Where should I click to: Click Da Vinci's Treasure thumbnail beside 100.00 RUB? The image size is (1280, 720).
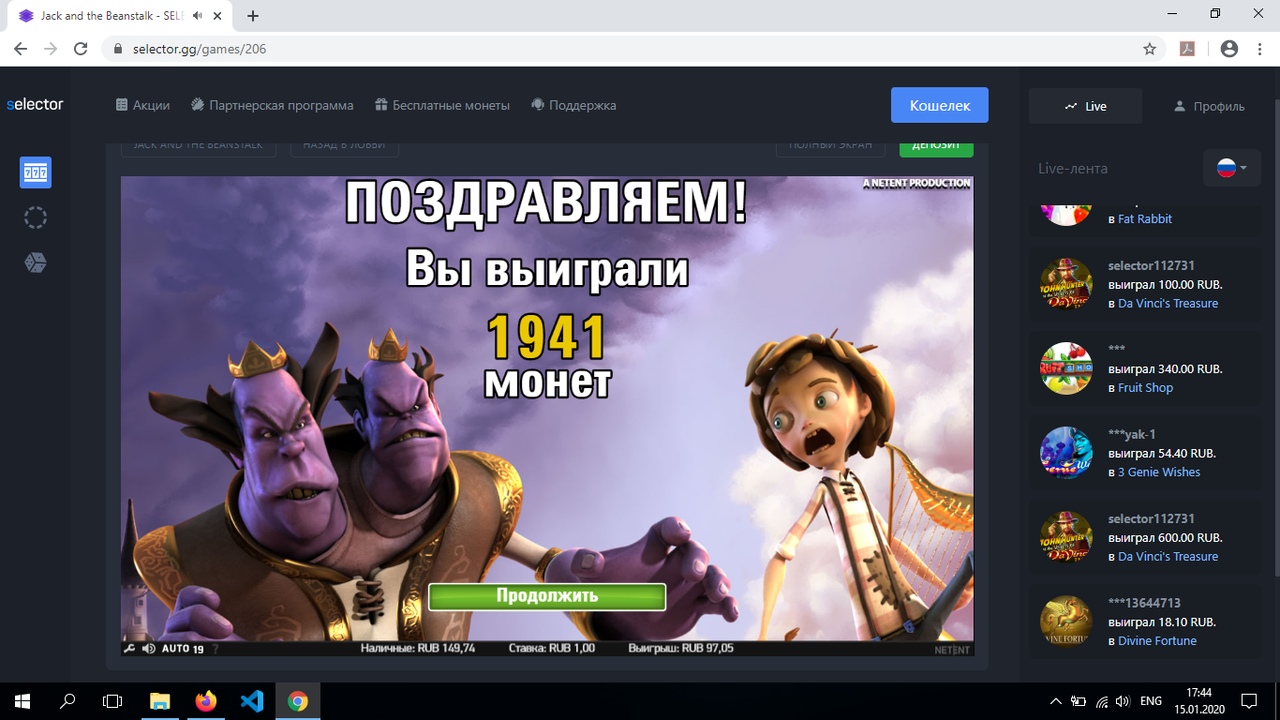1066,284
